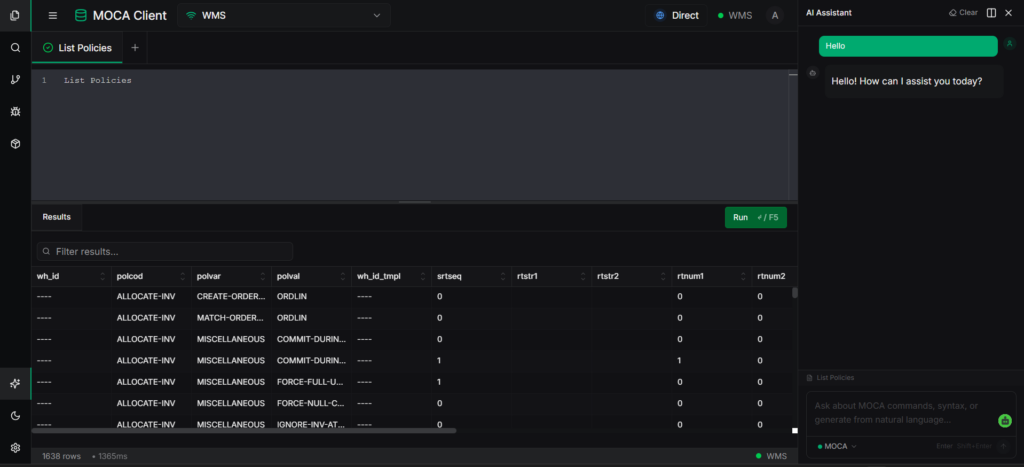Click the List Policies file icon in assistant

810,378
